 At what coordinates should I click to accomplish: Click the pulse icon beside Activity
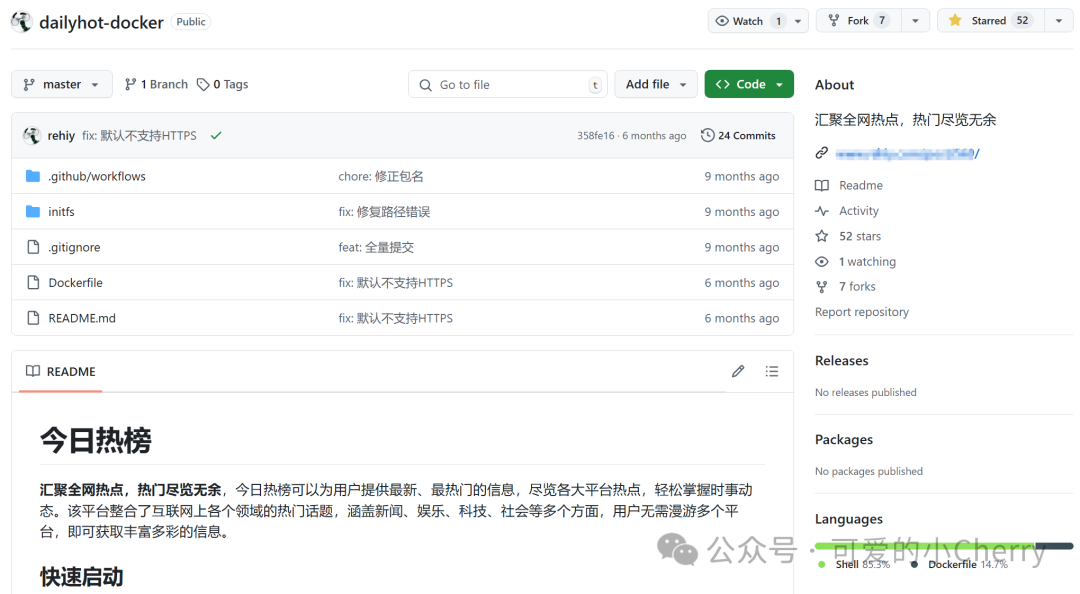pyautogui.click(x=822, y=211)
